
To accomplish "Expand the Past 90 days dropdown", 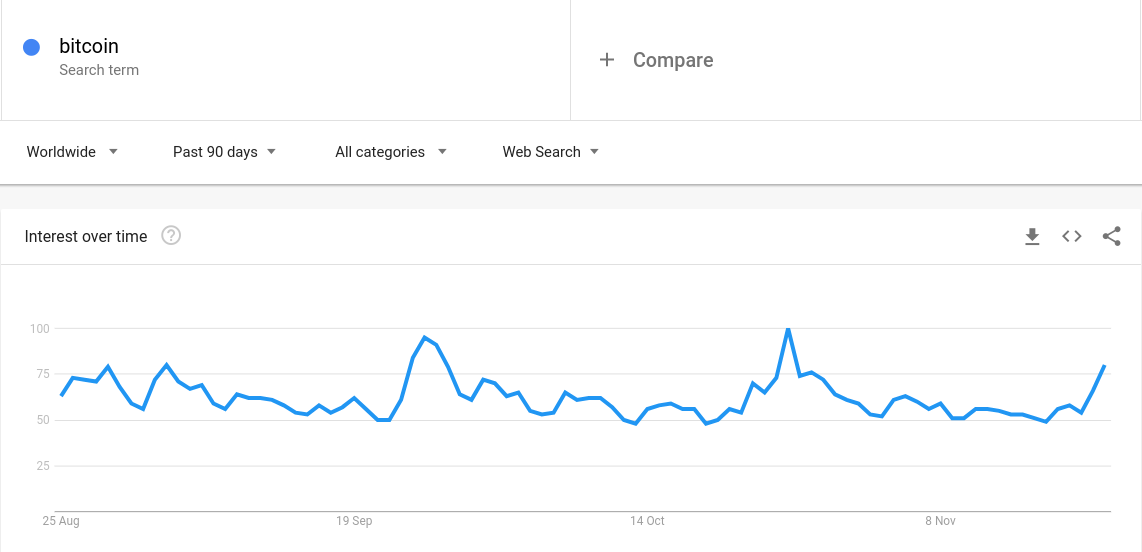I will click(x=224, y=152).
